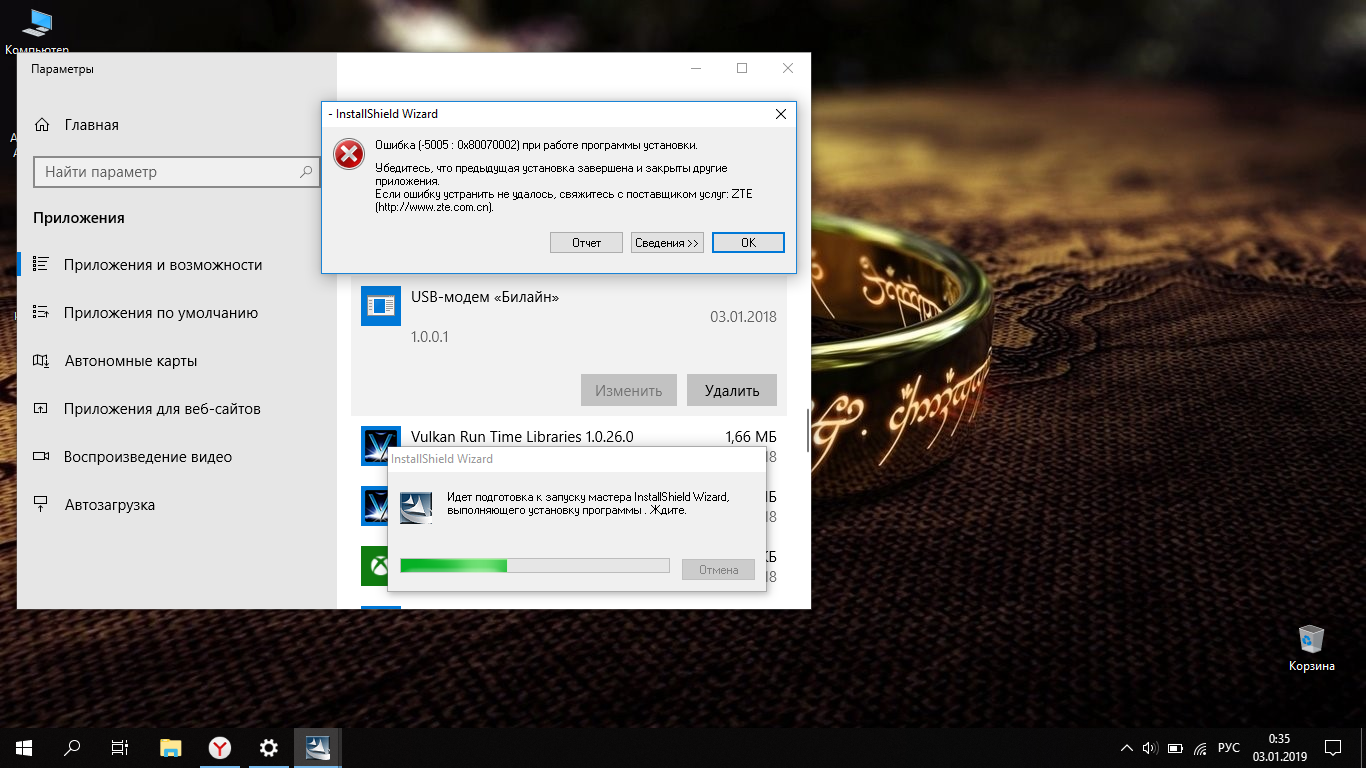Click Приложения heading in sidebar
The image size is (1366, 768).
[79, 218]
